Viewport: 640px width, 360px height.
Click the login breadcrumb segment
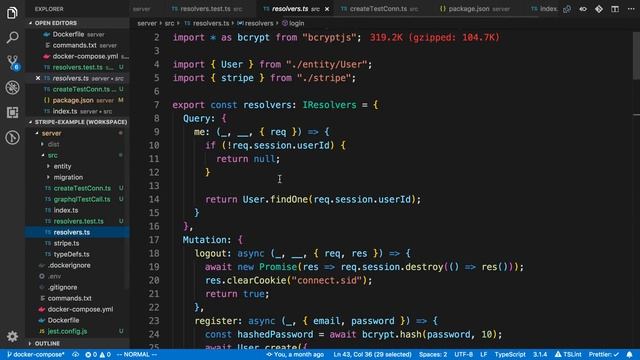293,23
